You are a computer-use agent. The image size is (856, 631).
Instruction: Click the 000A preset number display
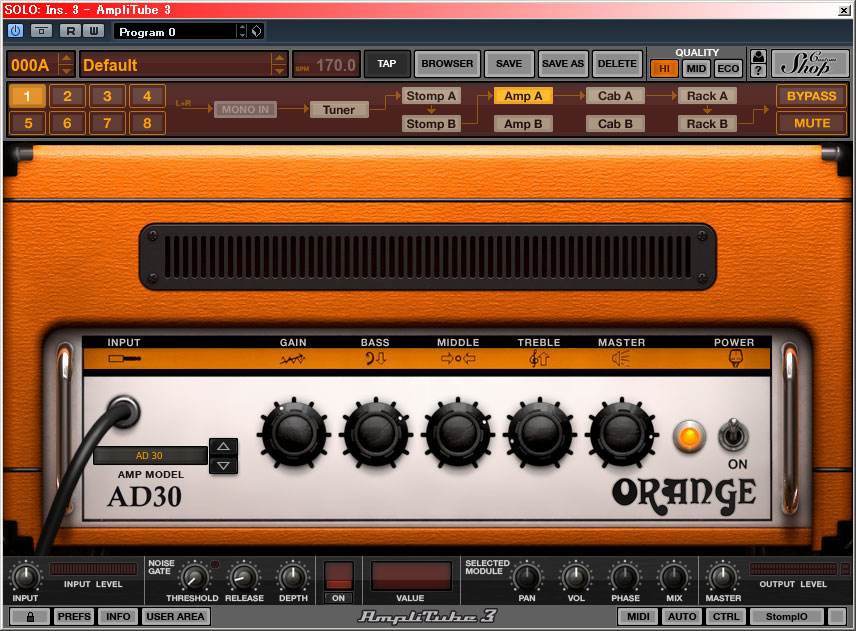32,64
